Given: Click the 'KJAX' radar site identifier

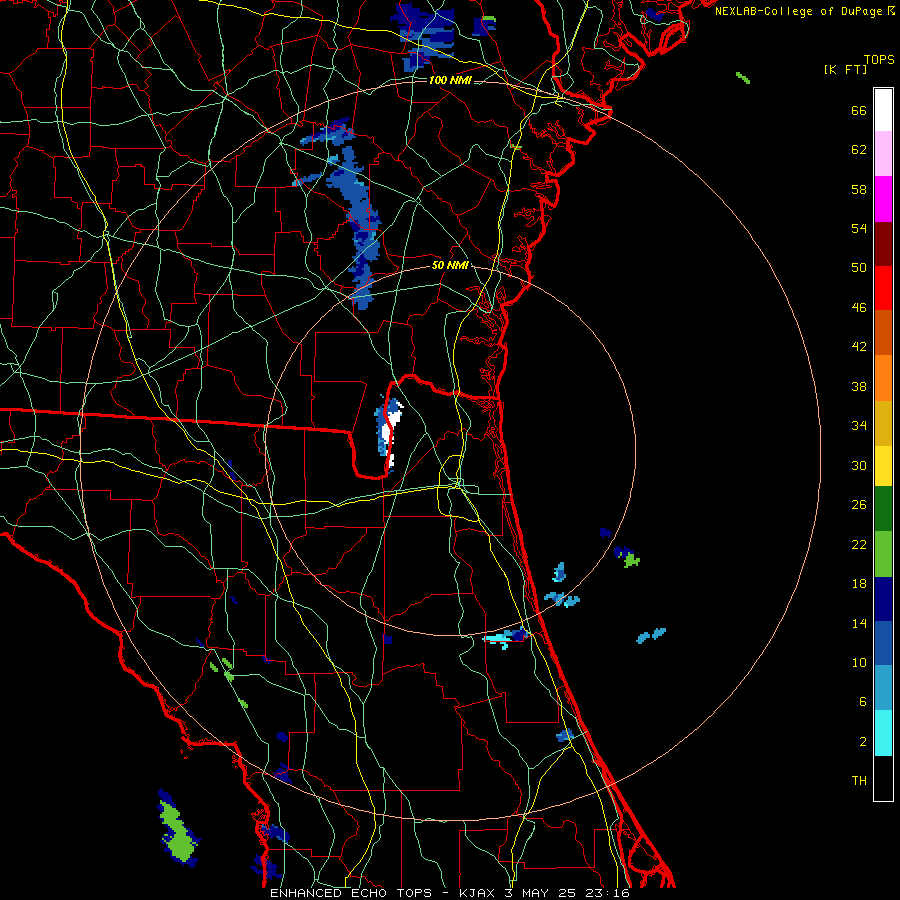Looking at the screenshot, I should [x=478, y=893].
